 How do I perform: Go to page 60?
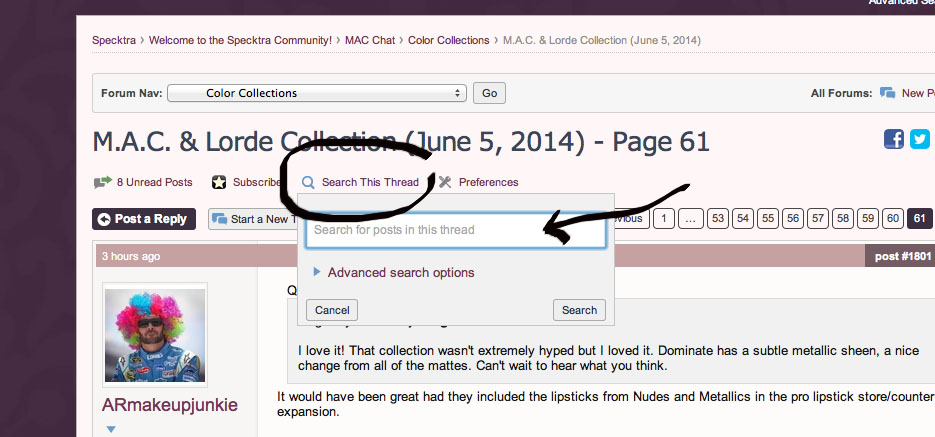[893, 219]
